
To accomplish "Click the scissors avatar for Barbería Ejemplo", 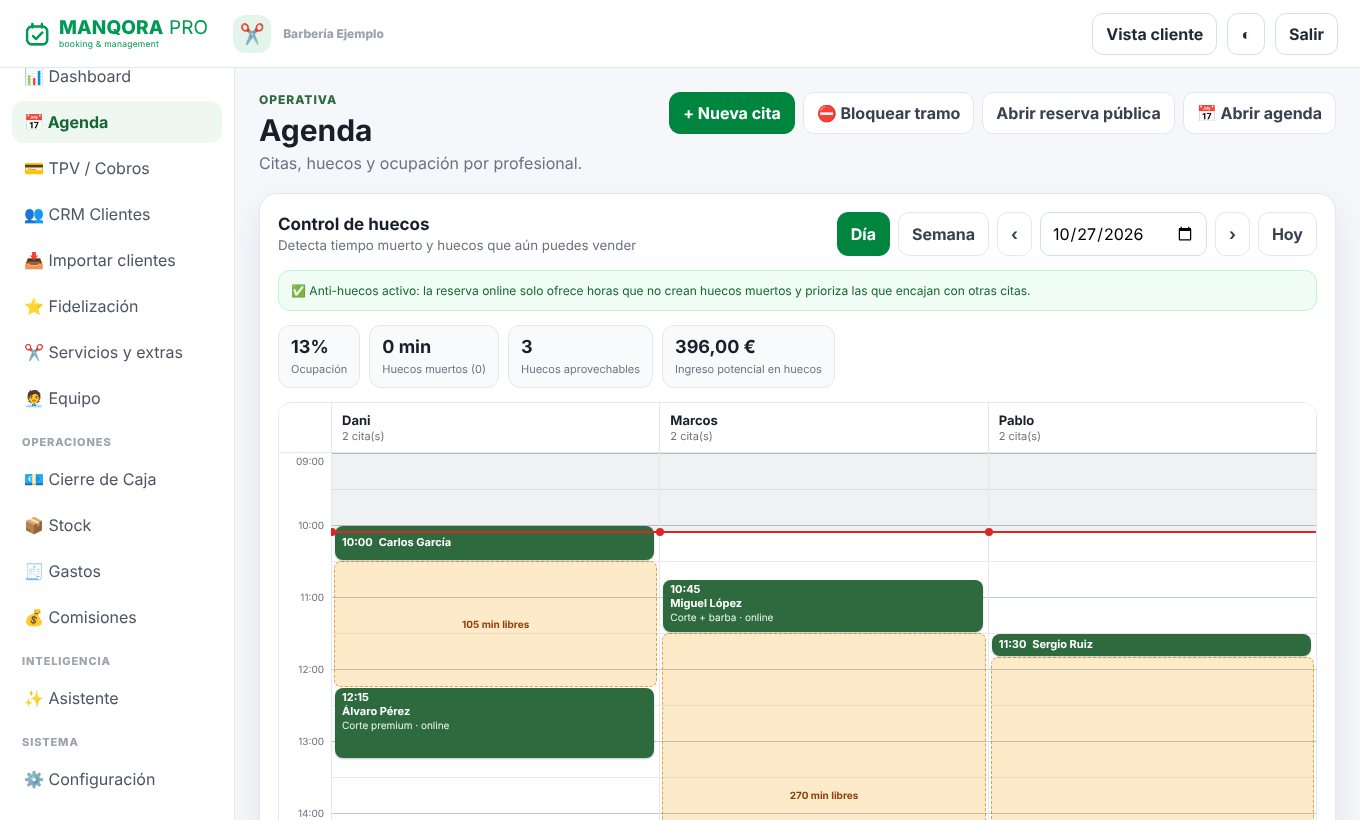I will click(252, 34).
